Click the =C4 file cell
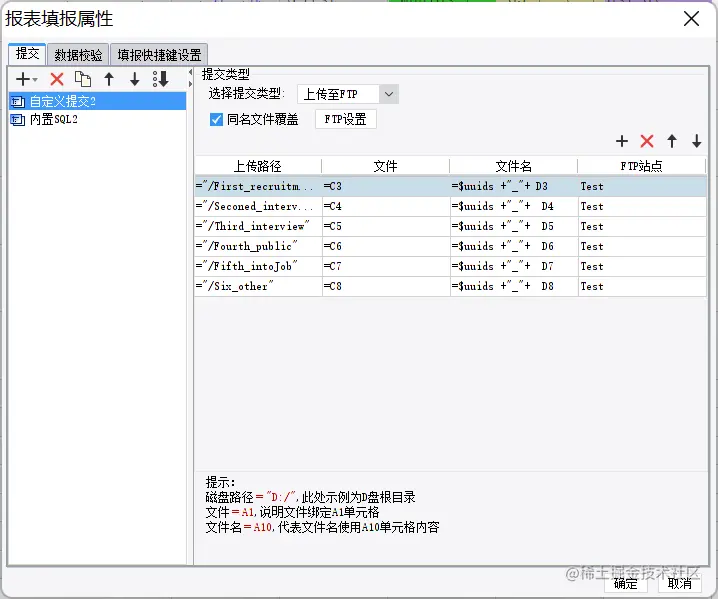The image size is (718, 599). click(386, 207)
